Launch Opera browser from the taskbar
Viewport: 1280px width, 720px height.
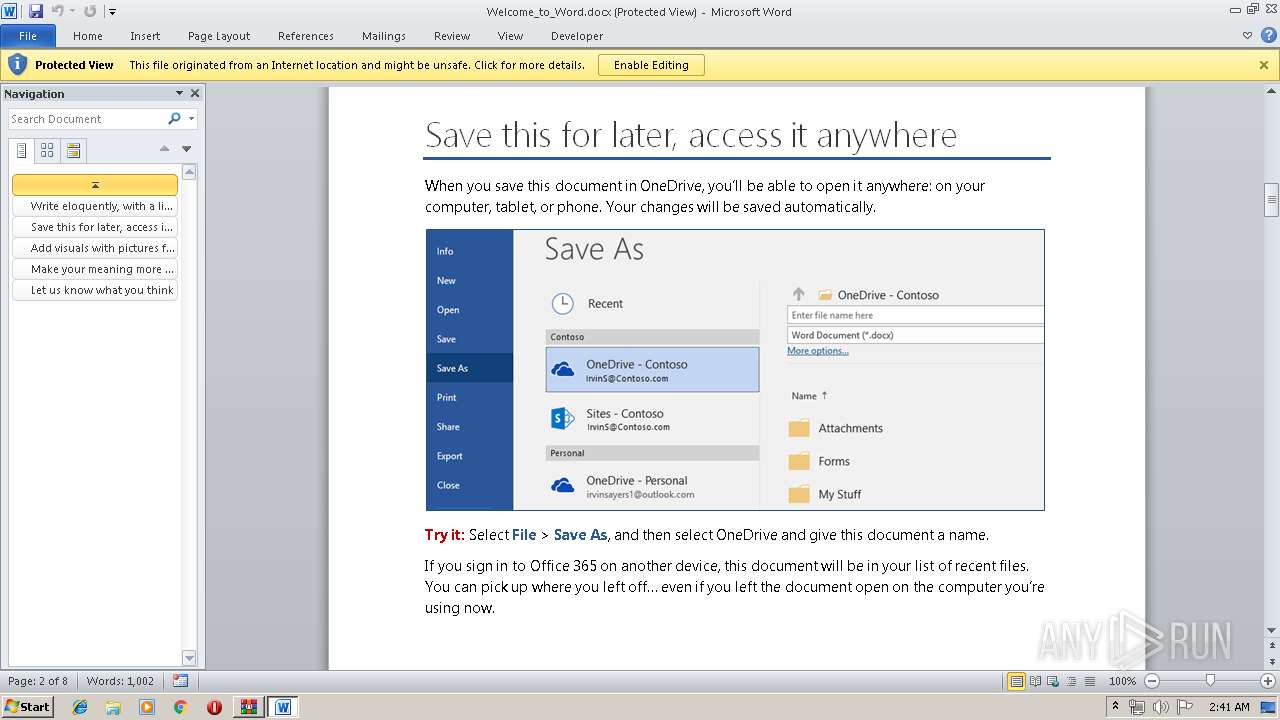[214, 707]
